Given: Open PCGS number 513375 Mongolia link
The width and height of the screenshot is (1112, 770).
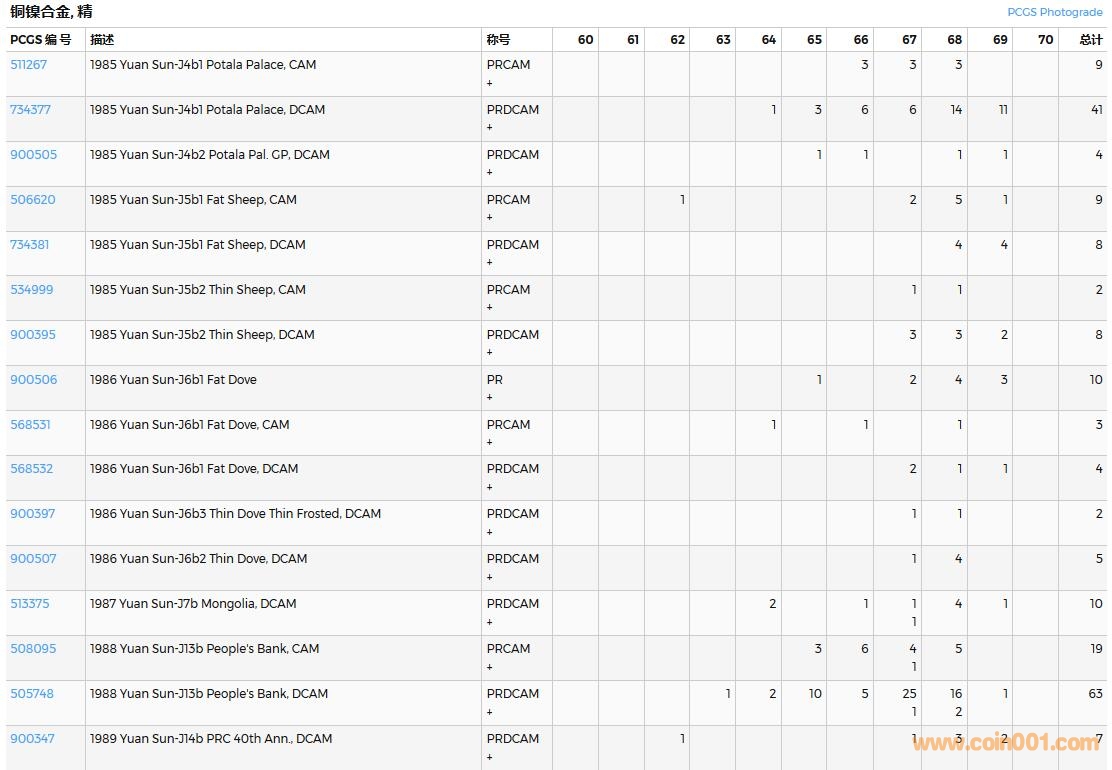Looking at the screenshot, I should [x=29, y=604].
